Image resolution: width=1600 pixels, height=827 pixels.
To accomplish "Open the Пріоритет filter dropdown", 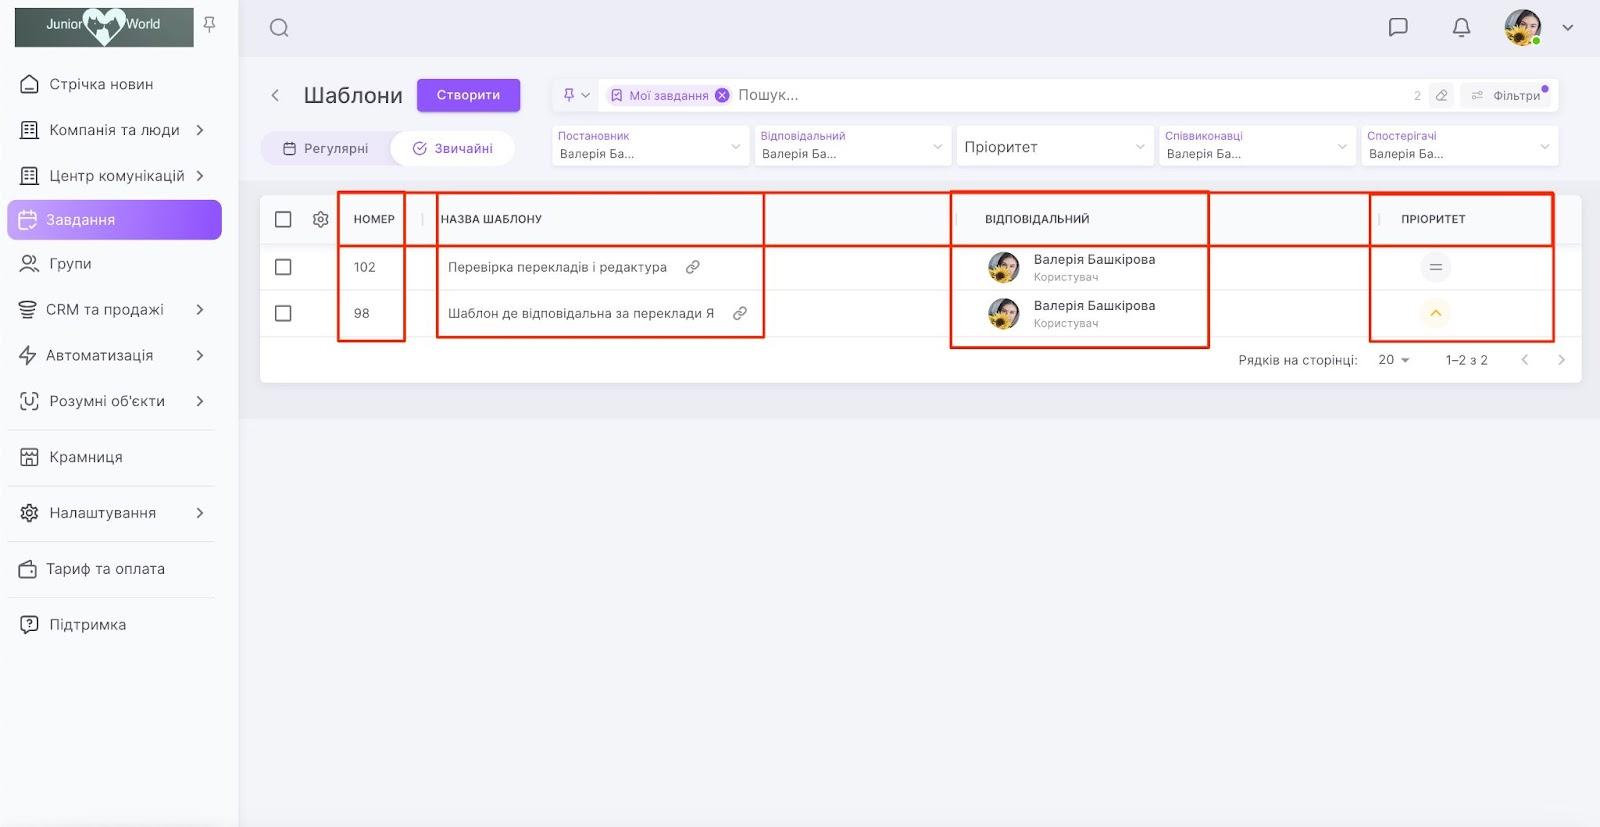I will [1053, 147].
